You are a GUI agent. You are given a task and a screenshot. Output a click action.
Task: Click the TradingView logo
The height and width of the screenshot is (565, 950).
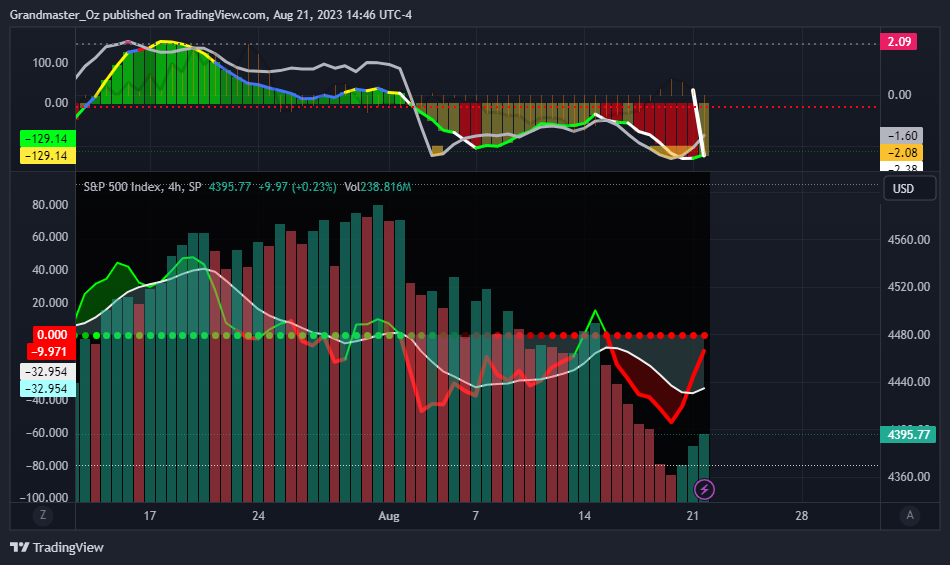[57, 547]
